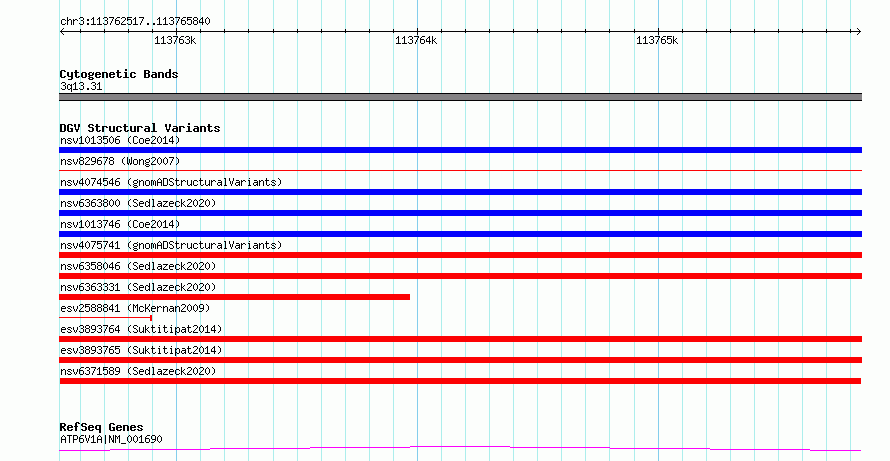Click the RefSeq Genes track title
890x461 pixels.
(x=101, y=427)
